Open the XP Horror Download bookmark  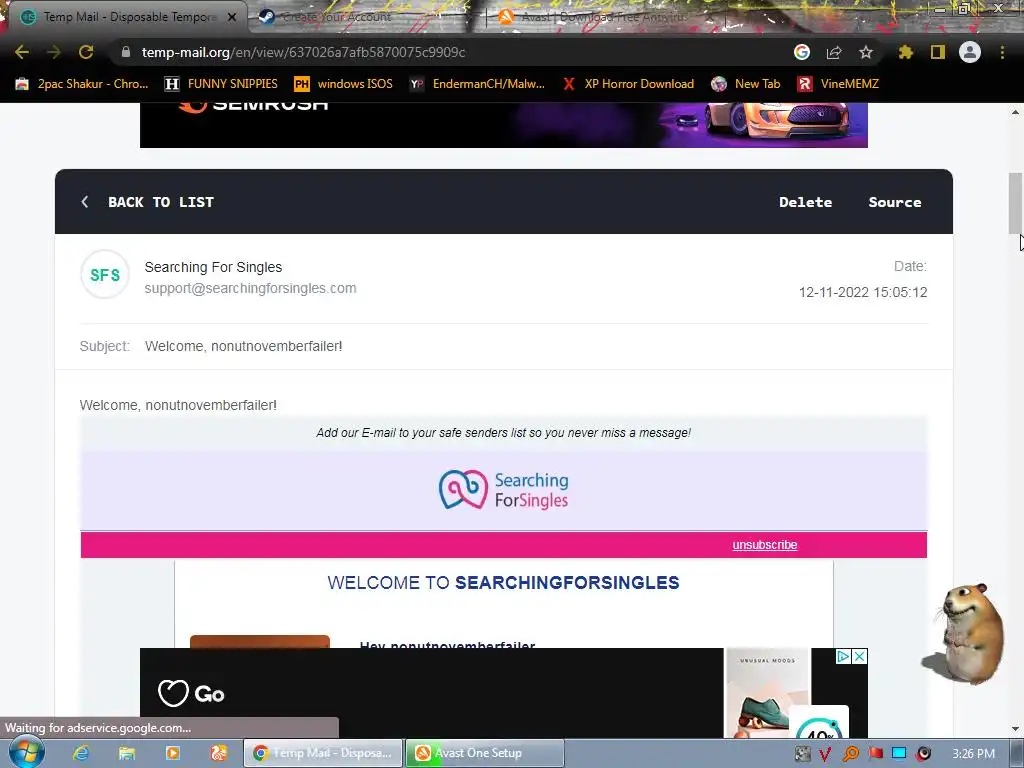628,84
